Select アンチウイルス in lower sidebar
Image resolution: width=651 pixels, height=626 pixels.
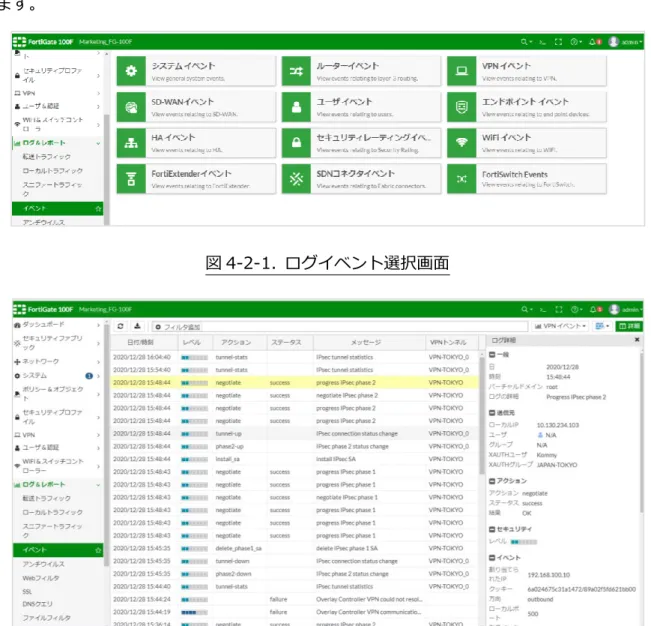tap(44, 564)
